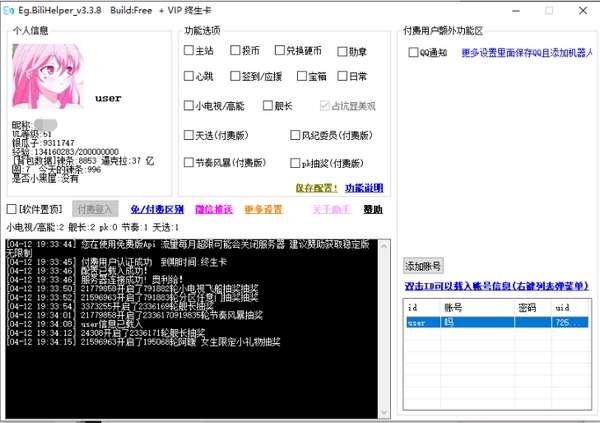Click the uid column header
The width and height of the screenshot is (600, 423).
click(x=570, y=307)
